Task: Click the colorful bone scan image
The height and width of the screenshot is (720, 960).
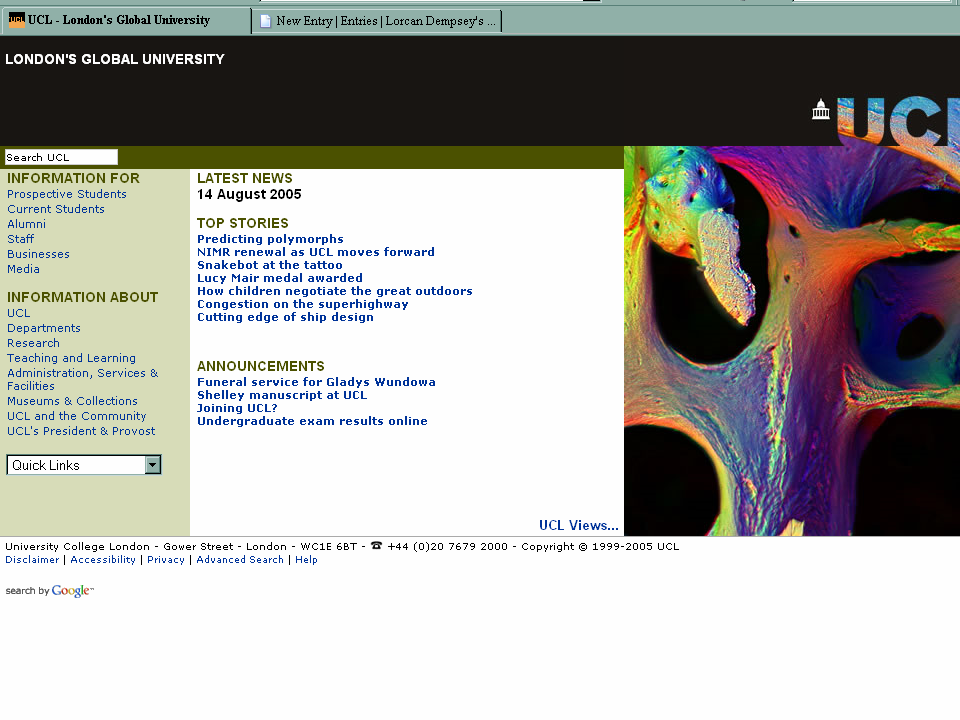Action: pos(792,341)
